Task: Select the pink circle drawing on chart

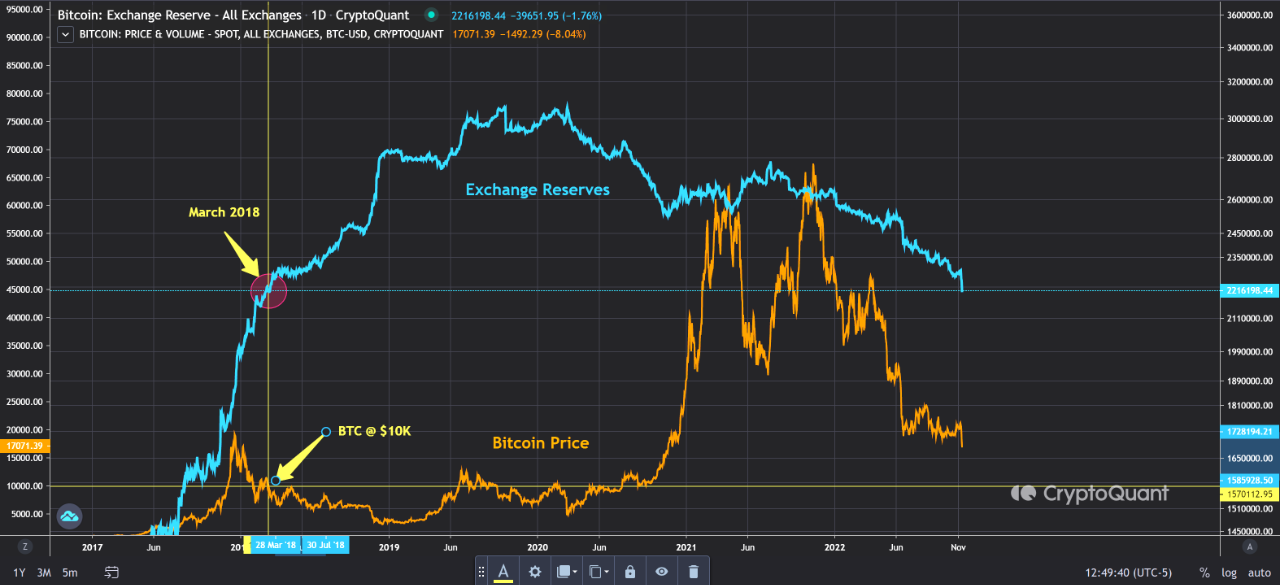Action: 269,290
